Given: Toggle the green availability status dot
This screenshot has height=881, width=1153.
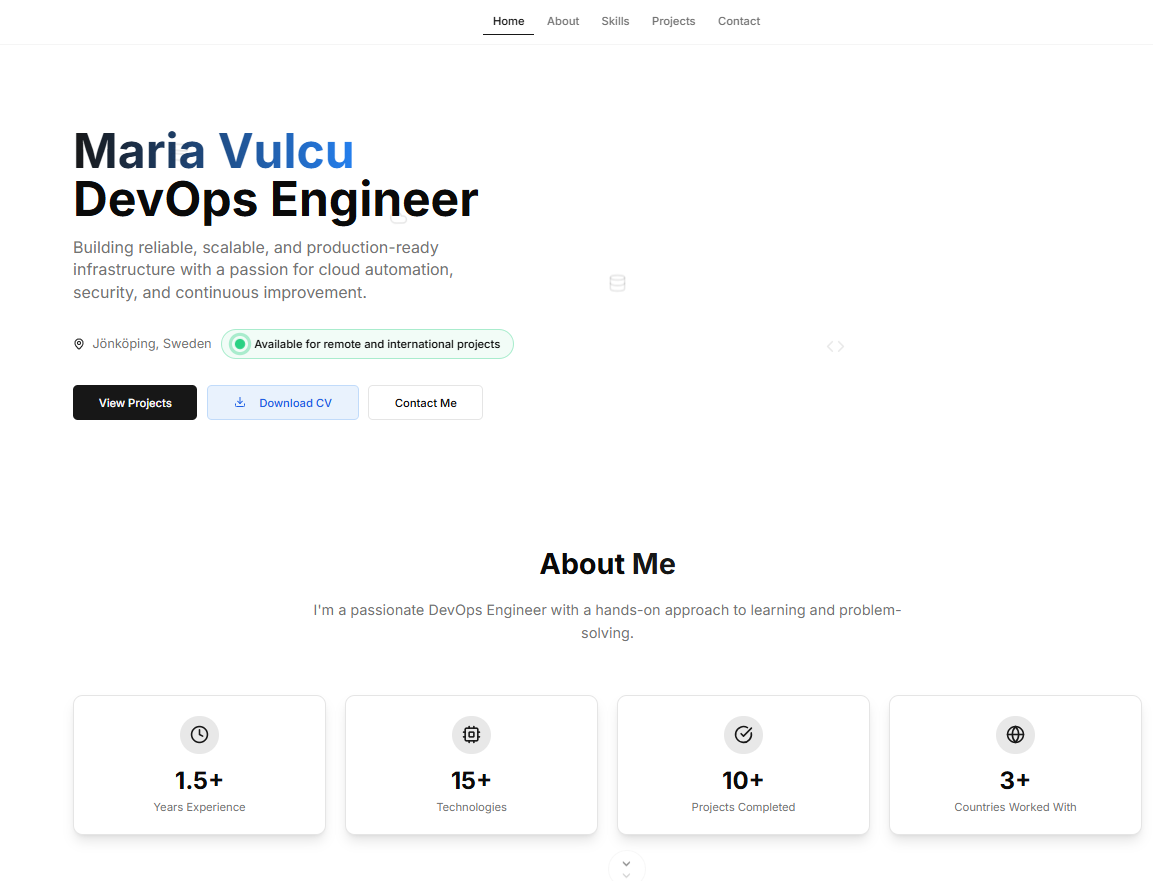Looking at the screenshot, I should pos(239,343).
